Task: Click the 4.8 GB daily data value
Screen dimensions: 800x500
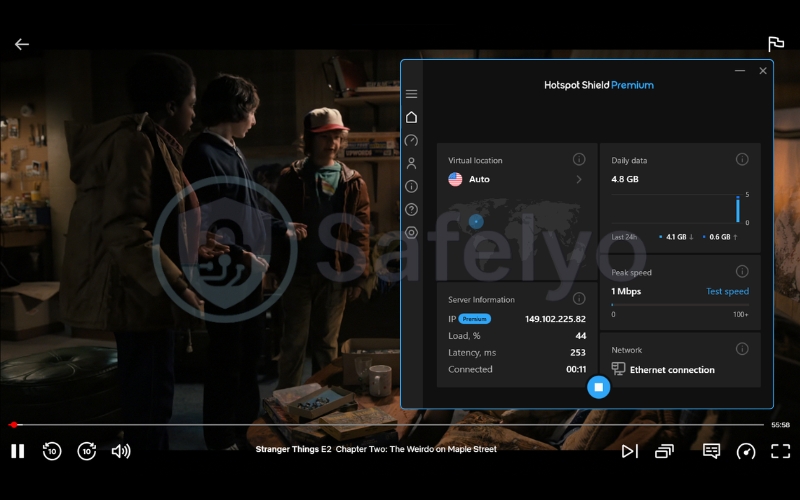Action: [624, 179]
